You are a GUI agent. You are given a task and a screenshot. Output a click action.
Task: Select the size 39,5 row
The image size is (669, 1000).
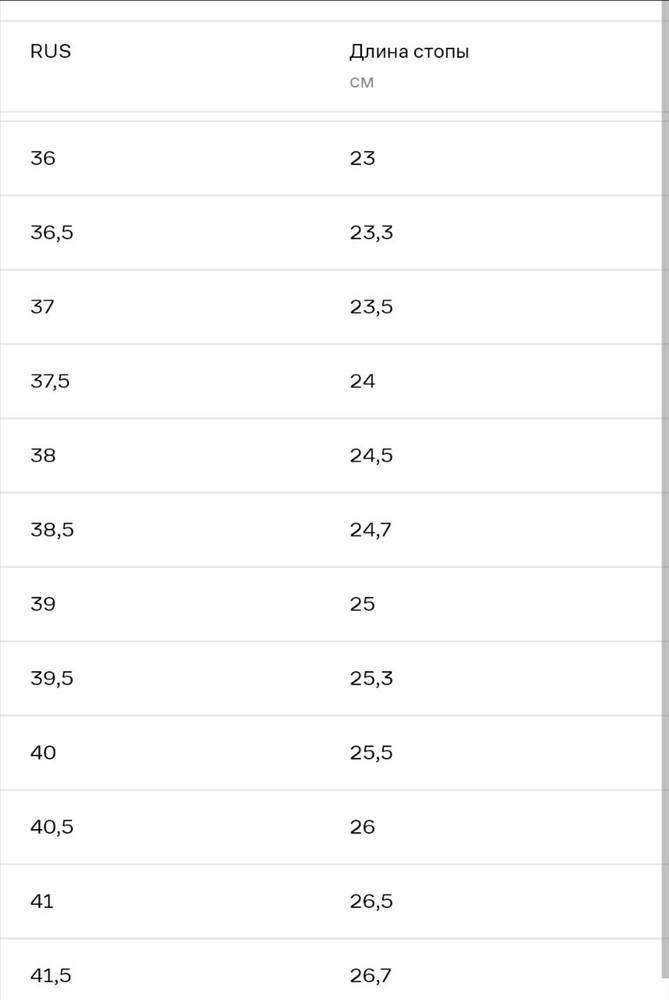tap(330, 679)
